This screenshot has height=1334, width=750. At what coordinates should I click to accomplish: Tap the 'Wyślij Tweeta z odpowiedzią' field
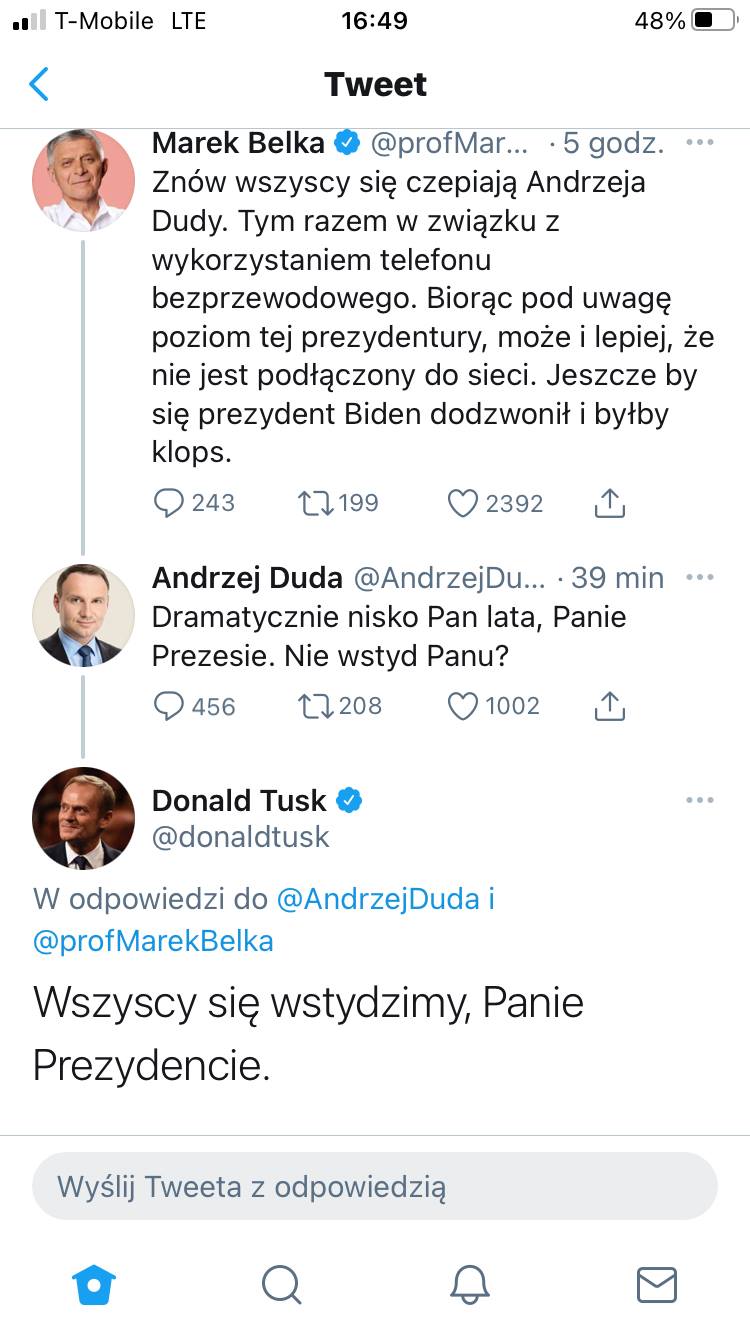pyautogui.click(x=375, y=1187)
